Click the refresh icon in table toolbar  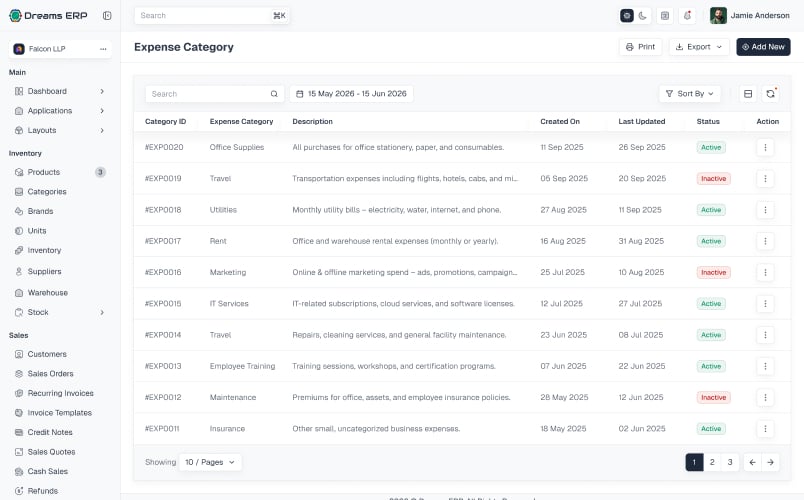[x=770, y=94]
